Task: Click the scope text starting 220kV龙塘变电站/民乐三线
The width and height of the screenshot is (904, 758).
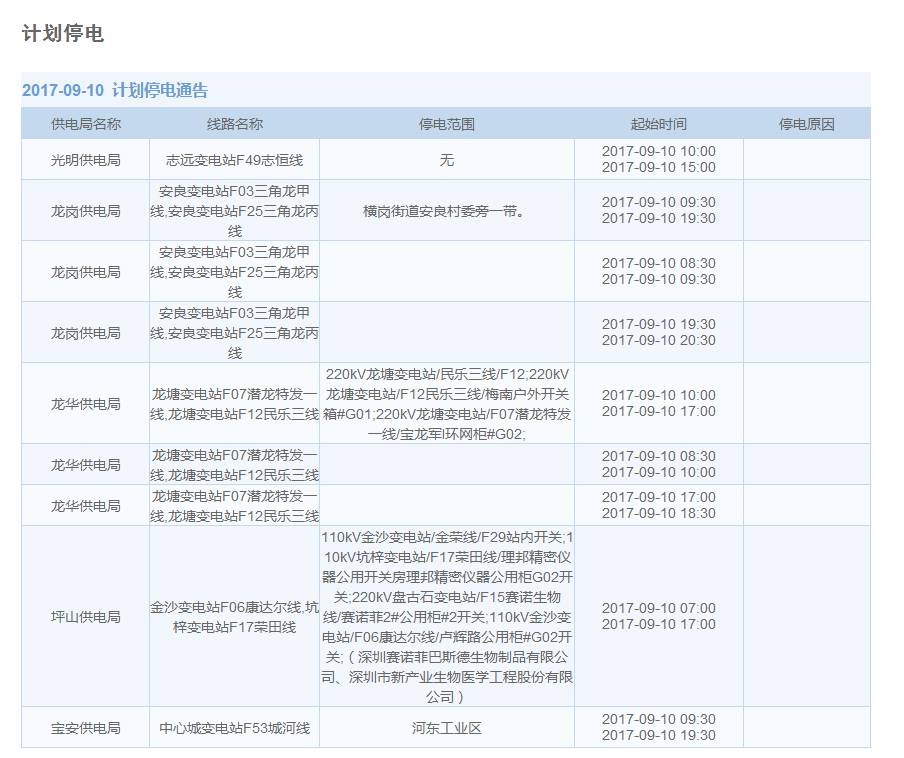Action: click(x=446, y=403)
